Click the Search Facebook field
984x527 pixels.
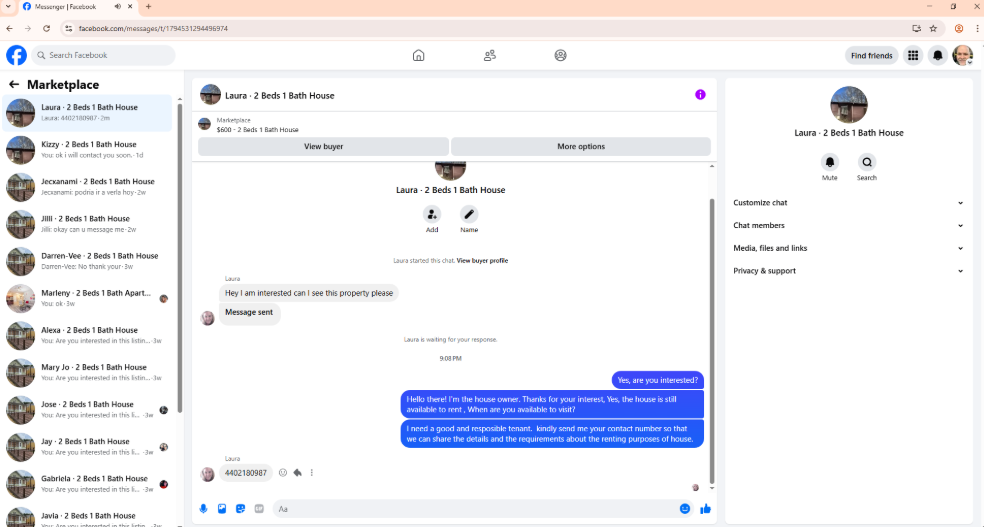tap(104, 55)
